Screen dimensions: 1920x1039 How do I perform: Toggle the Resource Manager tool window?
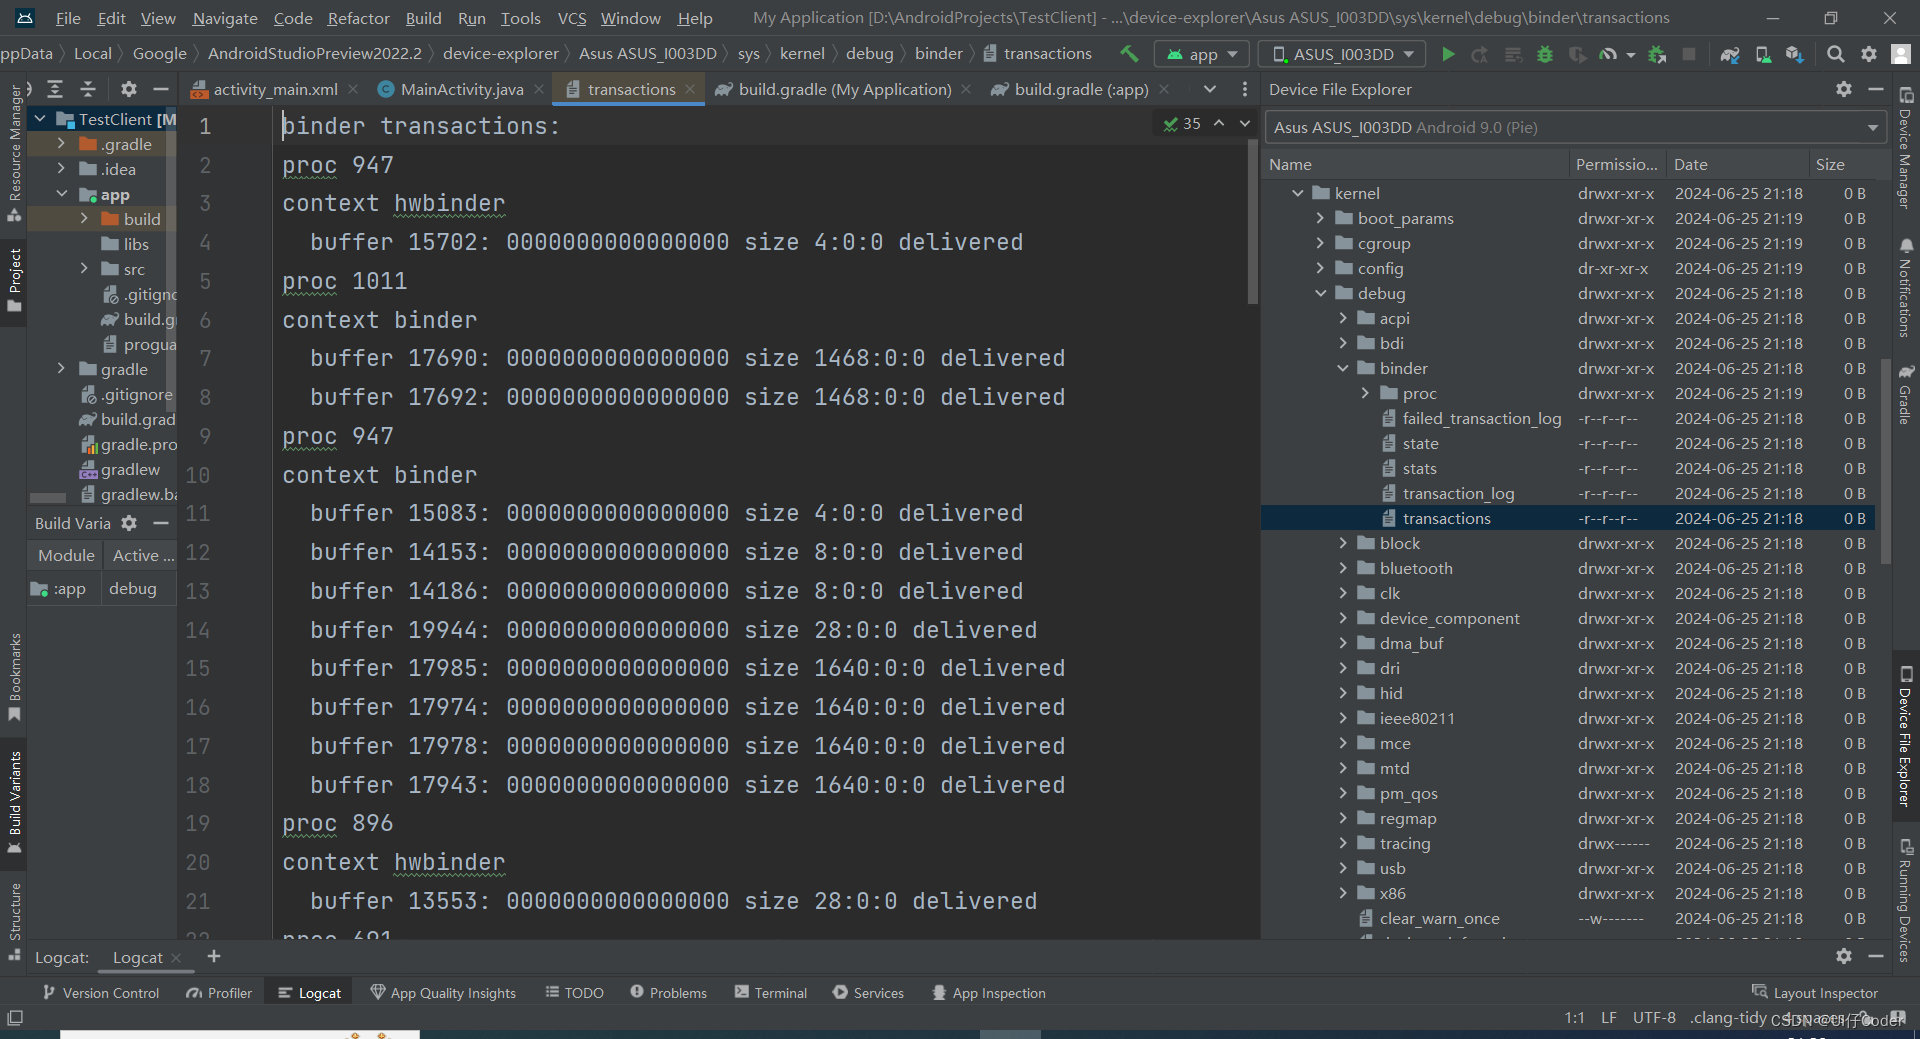(14, 153)
